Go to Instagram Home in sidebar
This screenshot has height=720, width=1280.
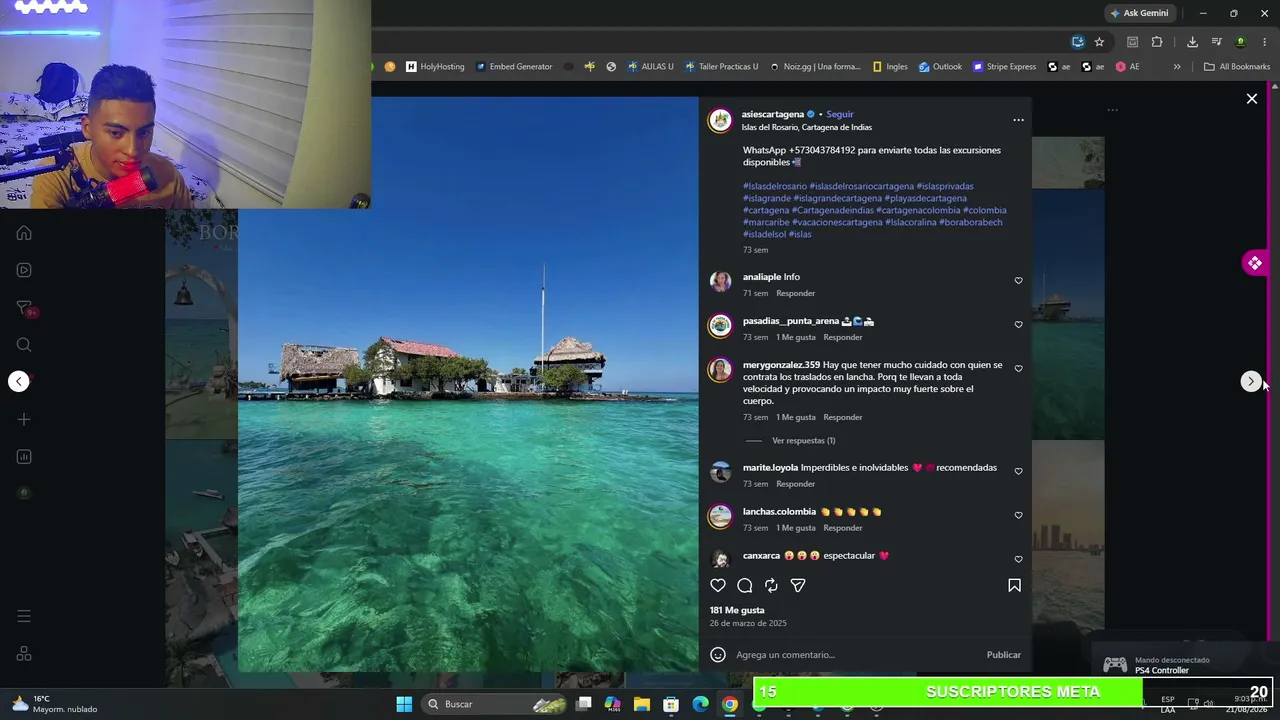pyautogui.click(x=24, y=233)
